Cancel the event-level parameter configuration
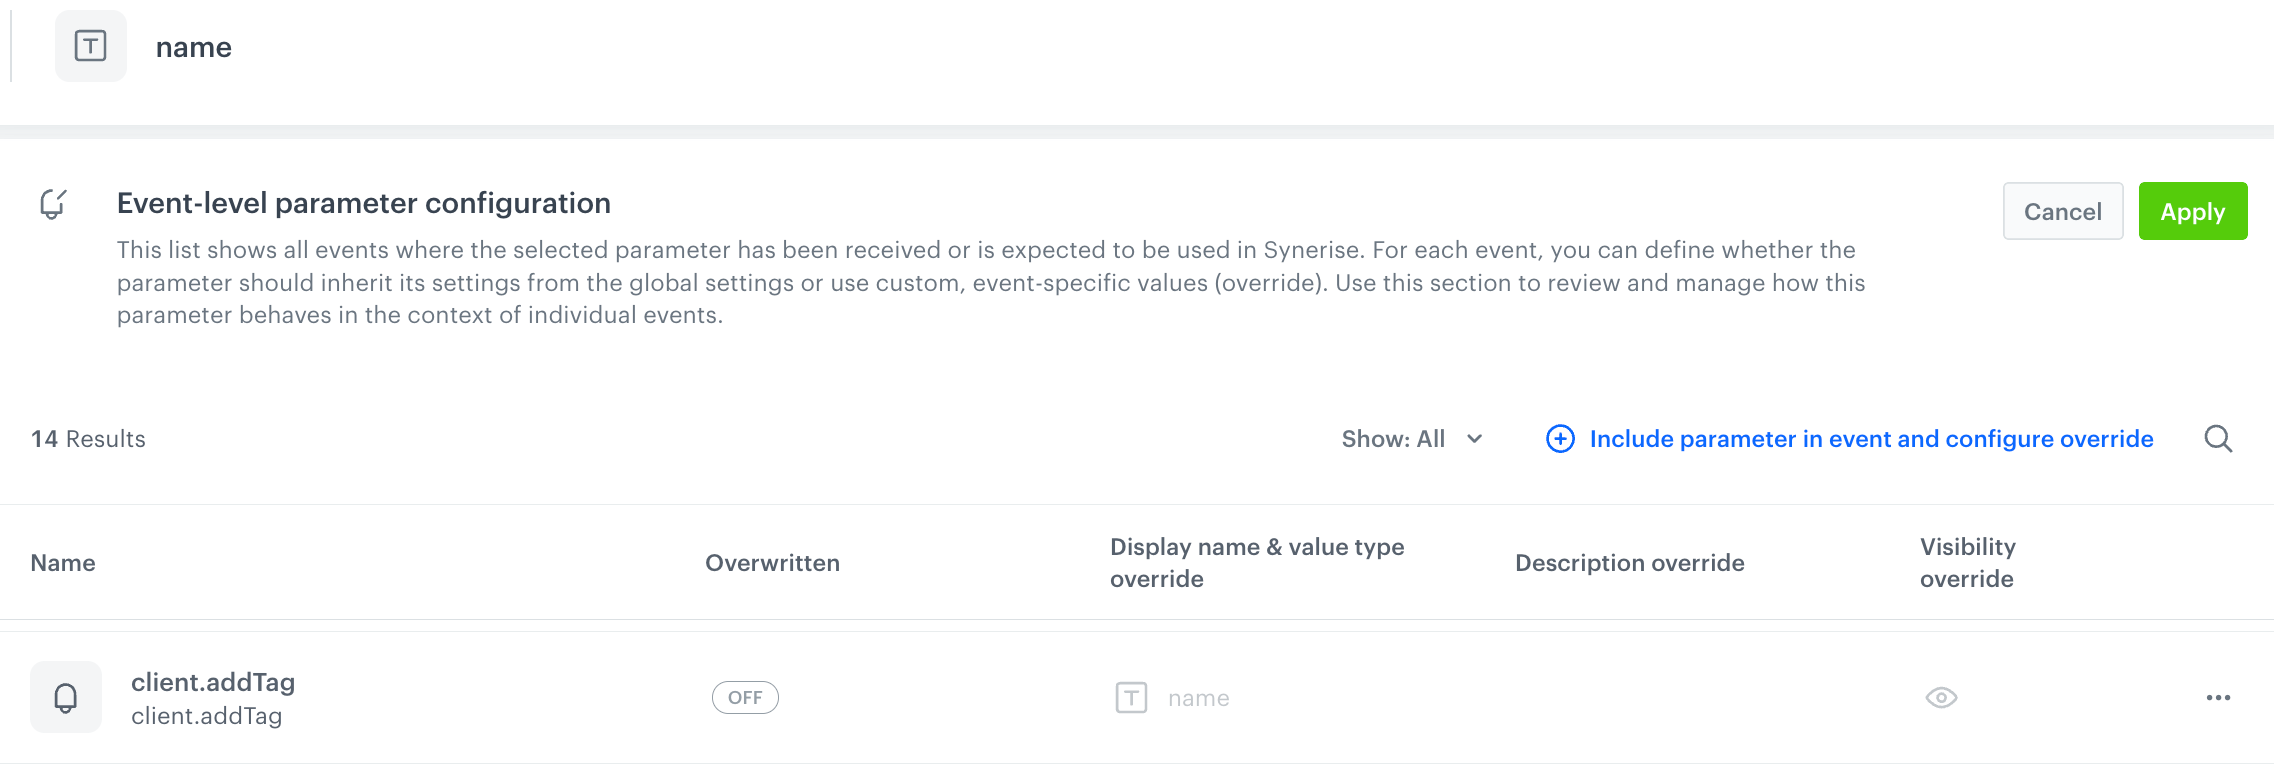2274x774 pixels. click(2063, 211)
